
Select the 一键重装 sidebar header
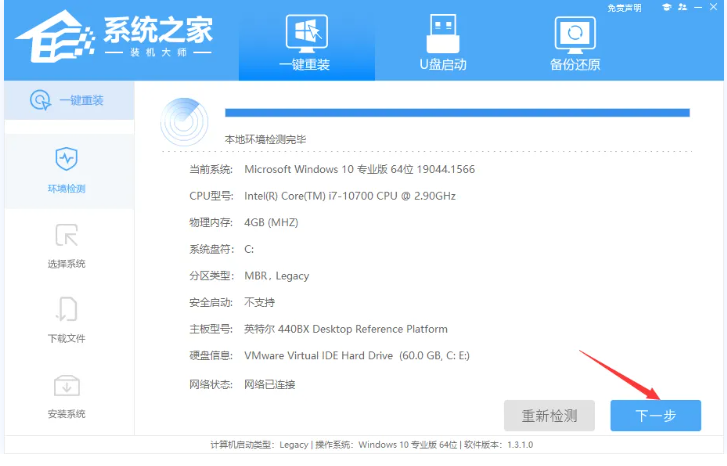[69, 100]
